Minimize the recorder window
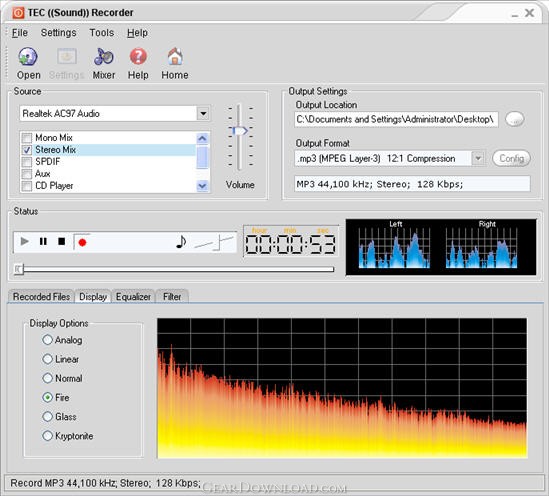The image size is (549, 496). point(515,15)
